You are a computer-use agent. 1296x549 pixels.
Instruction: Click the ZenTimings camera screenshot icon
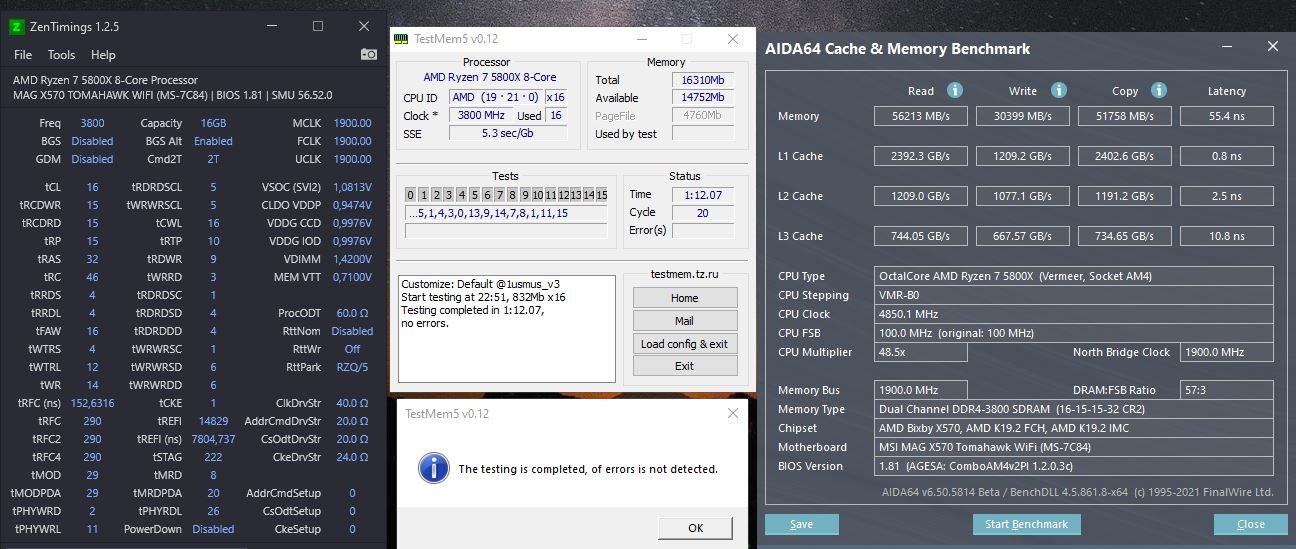coord(369,54)
